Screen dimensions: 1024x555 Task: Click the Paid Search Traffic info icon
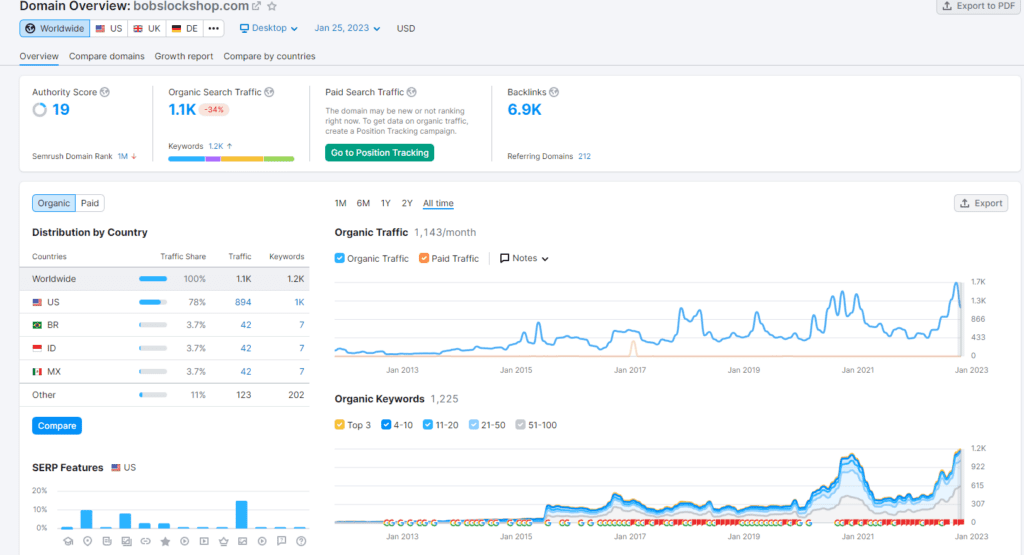[411, 92]
